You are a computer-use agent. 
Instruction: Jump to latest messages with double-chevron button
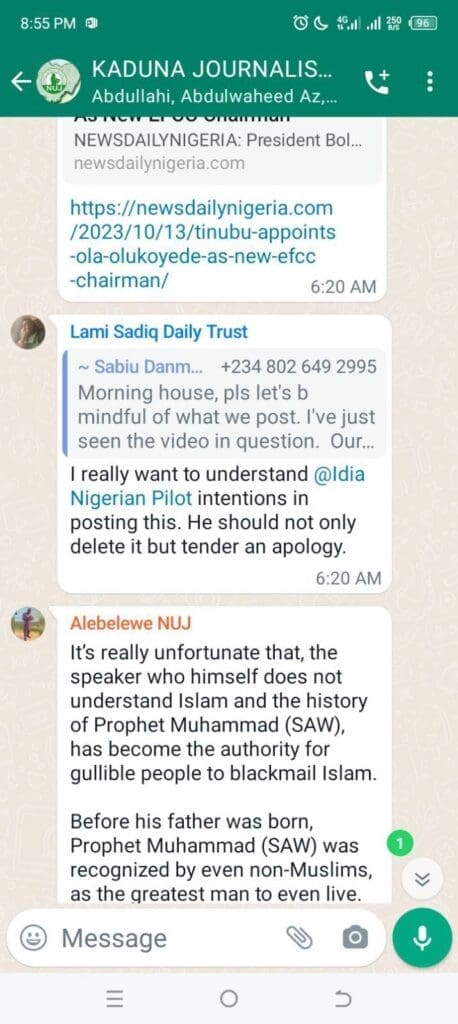[423, 879]
